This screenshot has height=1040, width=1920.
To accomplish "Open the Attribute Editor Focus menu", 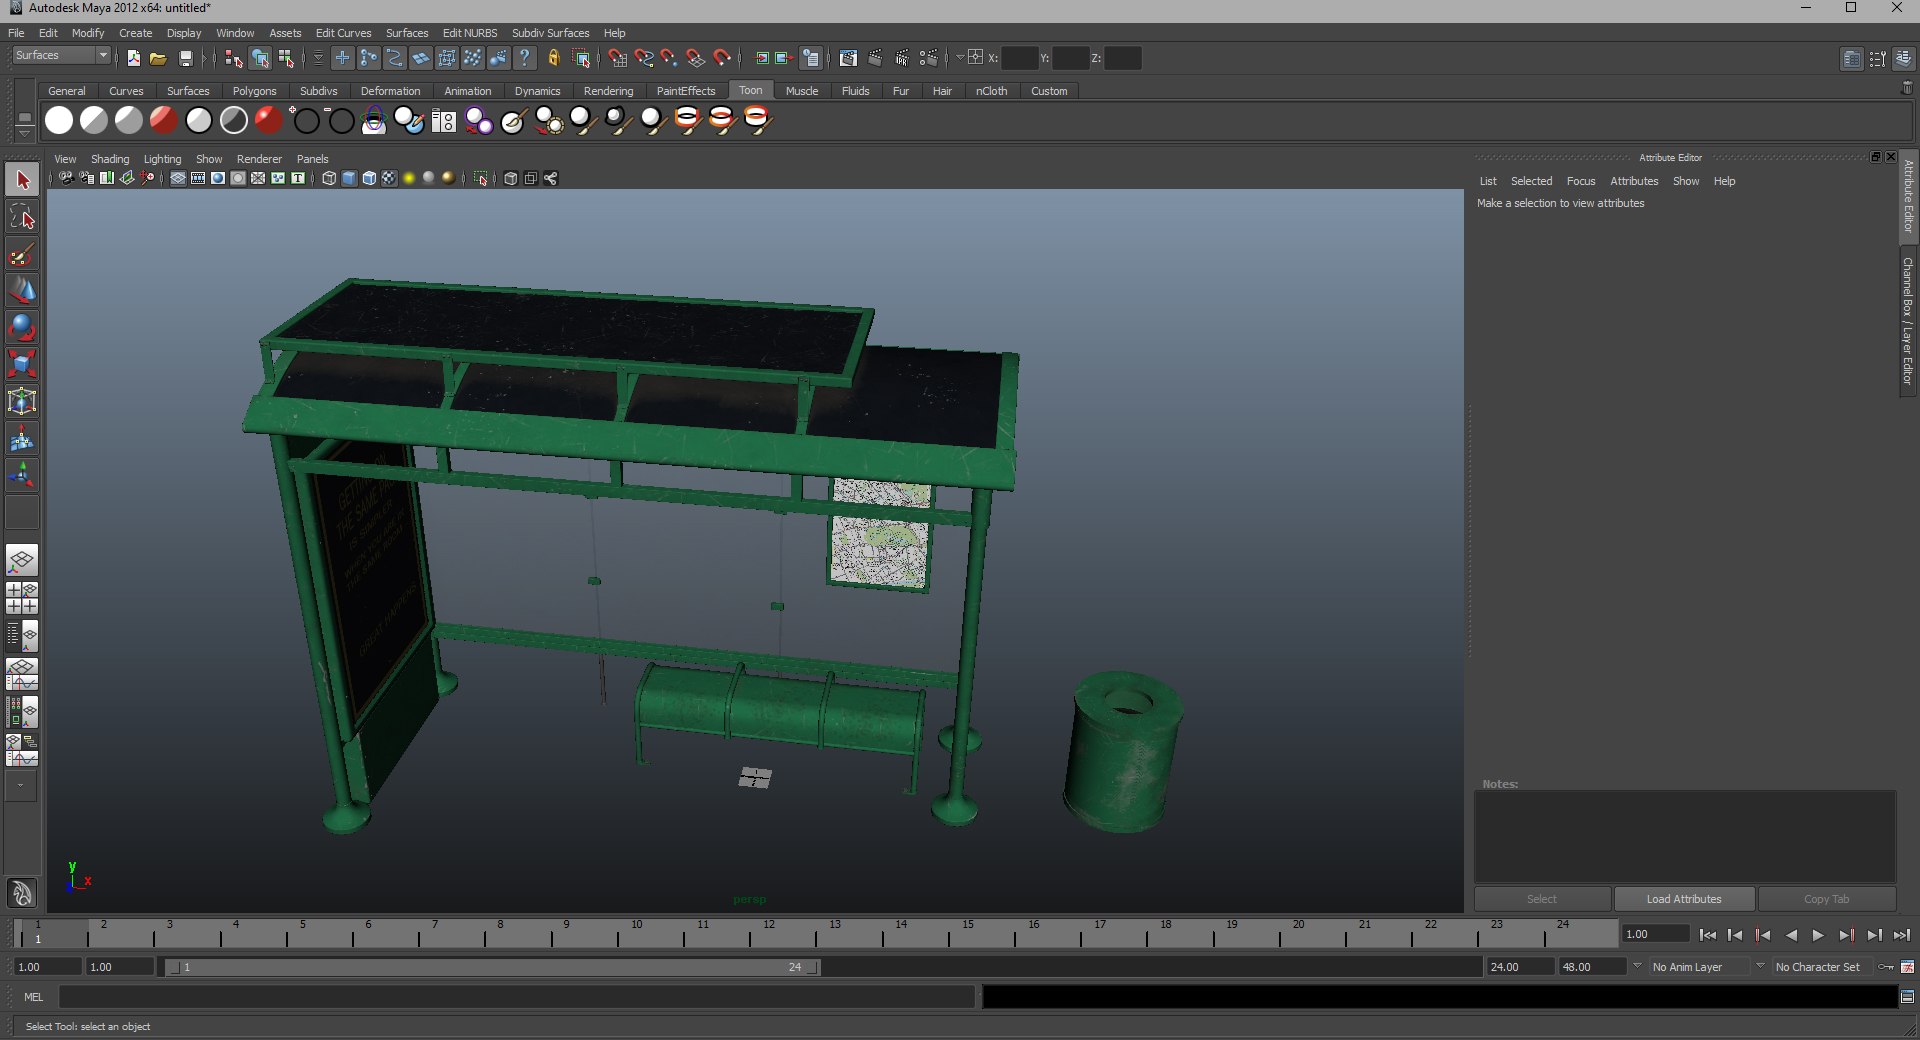I will click(x=1580, y=181).
